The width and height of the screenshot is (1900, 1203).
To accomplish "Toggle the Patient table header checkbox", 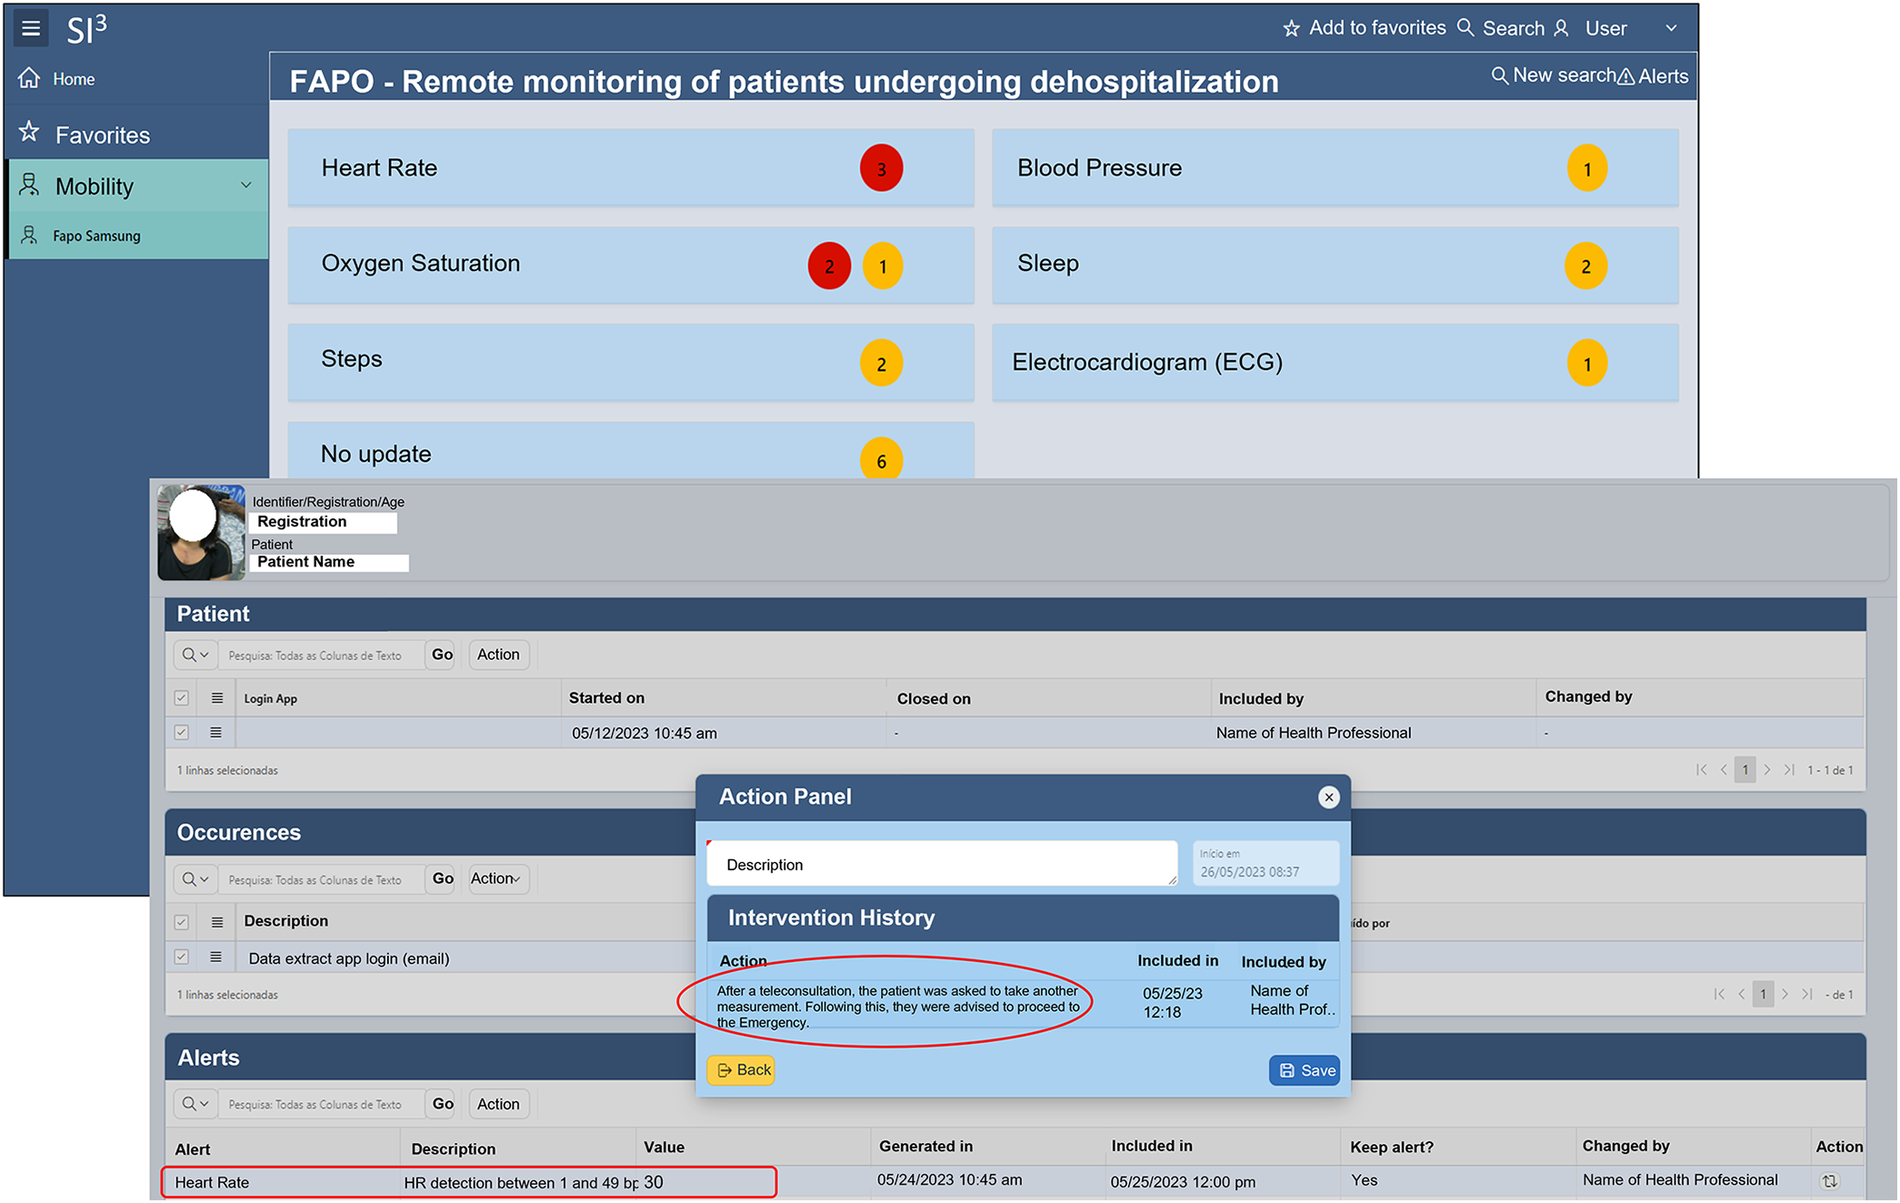I will tap(181, 698).
